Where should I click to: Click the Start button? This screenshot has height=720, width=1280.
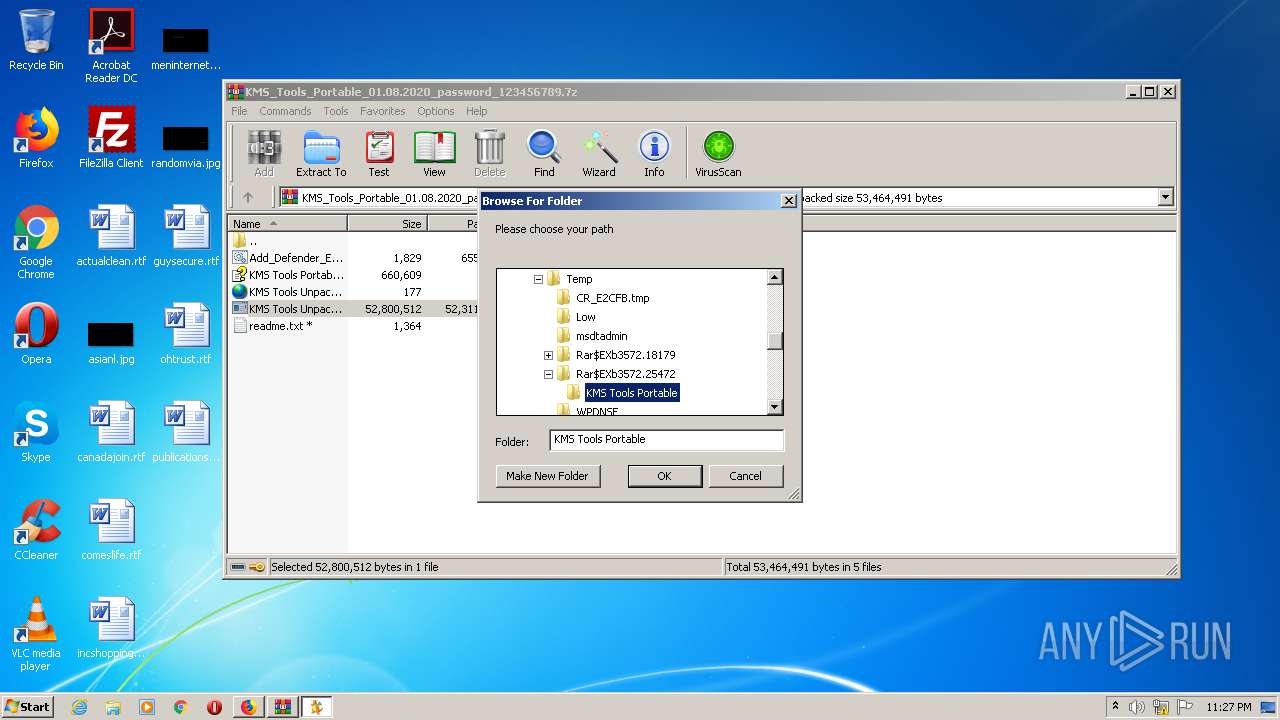coord(28,706)
